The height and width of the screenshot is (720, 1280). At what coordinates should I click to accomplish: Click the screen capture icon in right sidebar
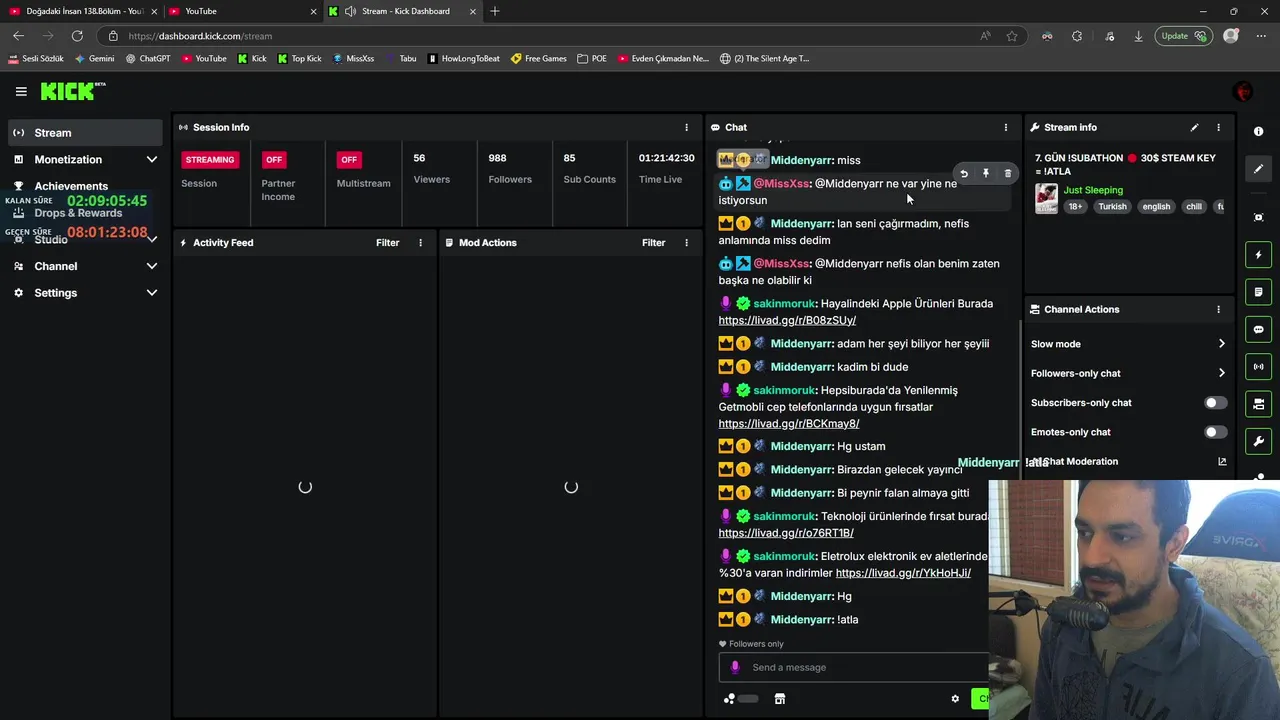1258,217
